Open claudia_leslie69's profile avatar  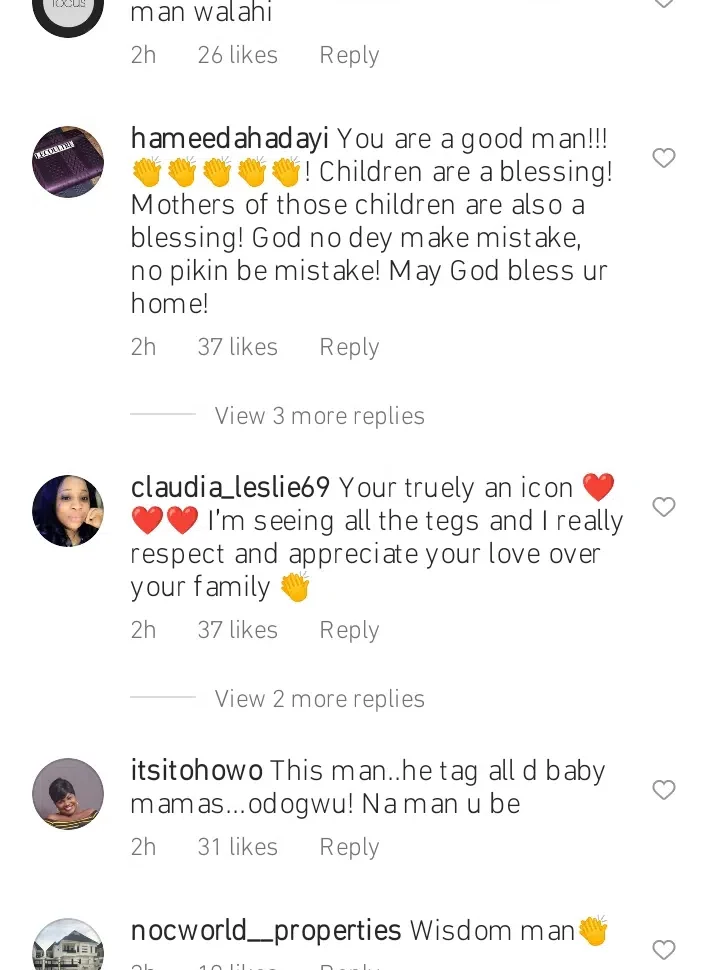point(68,511)
